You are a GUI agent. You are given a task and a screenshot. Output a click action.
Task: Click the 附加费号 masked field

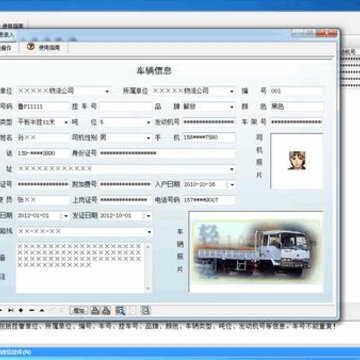click(x=125, y=184)
